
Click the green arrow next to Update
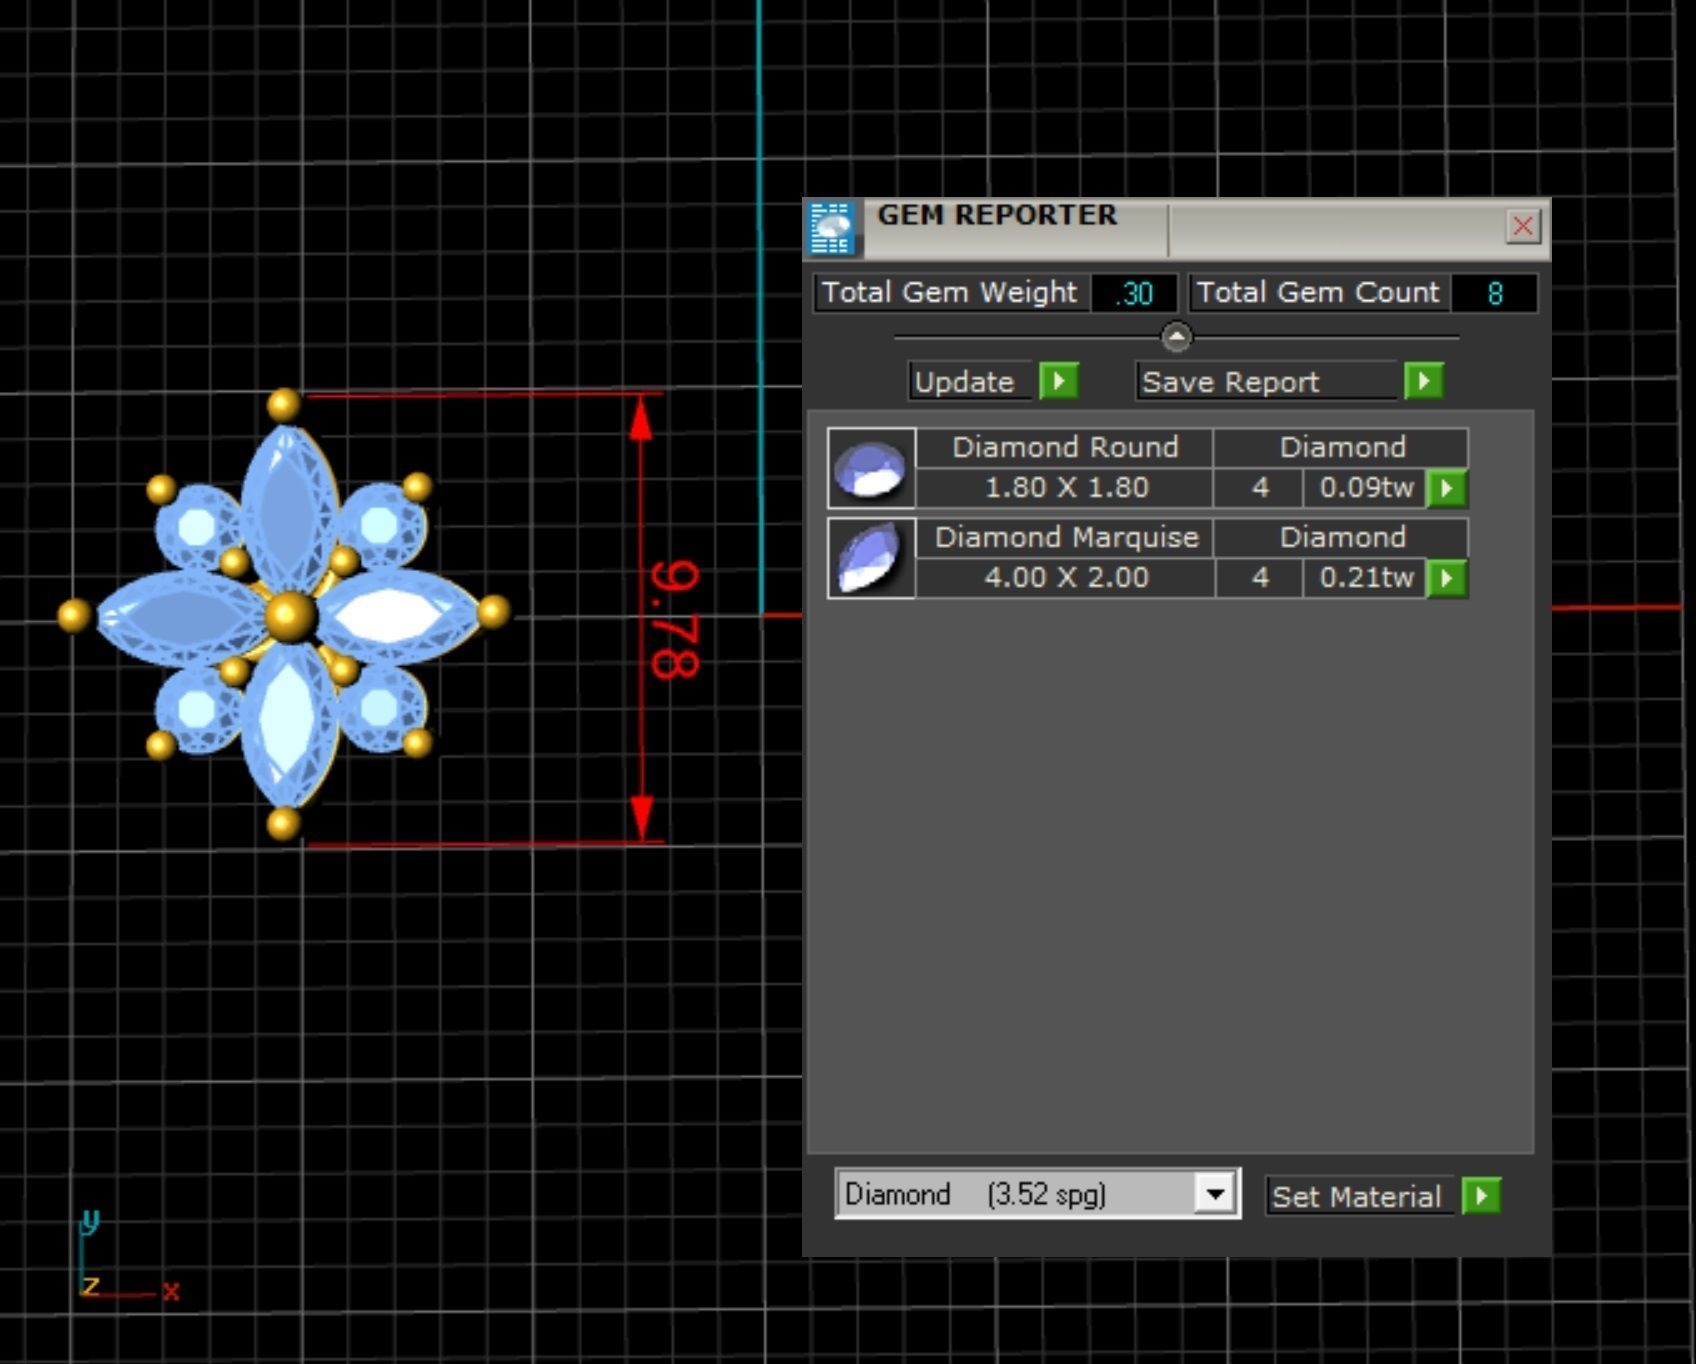point(1059,381)
